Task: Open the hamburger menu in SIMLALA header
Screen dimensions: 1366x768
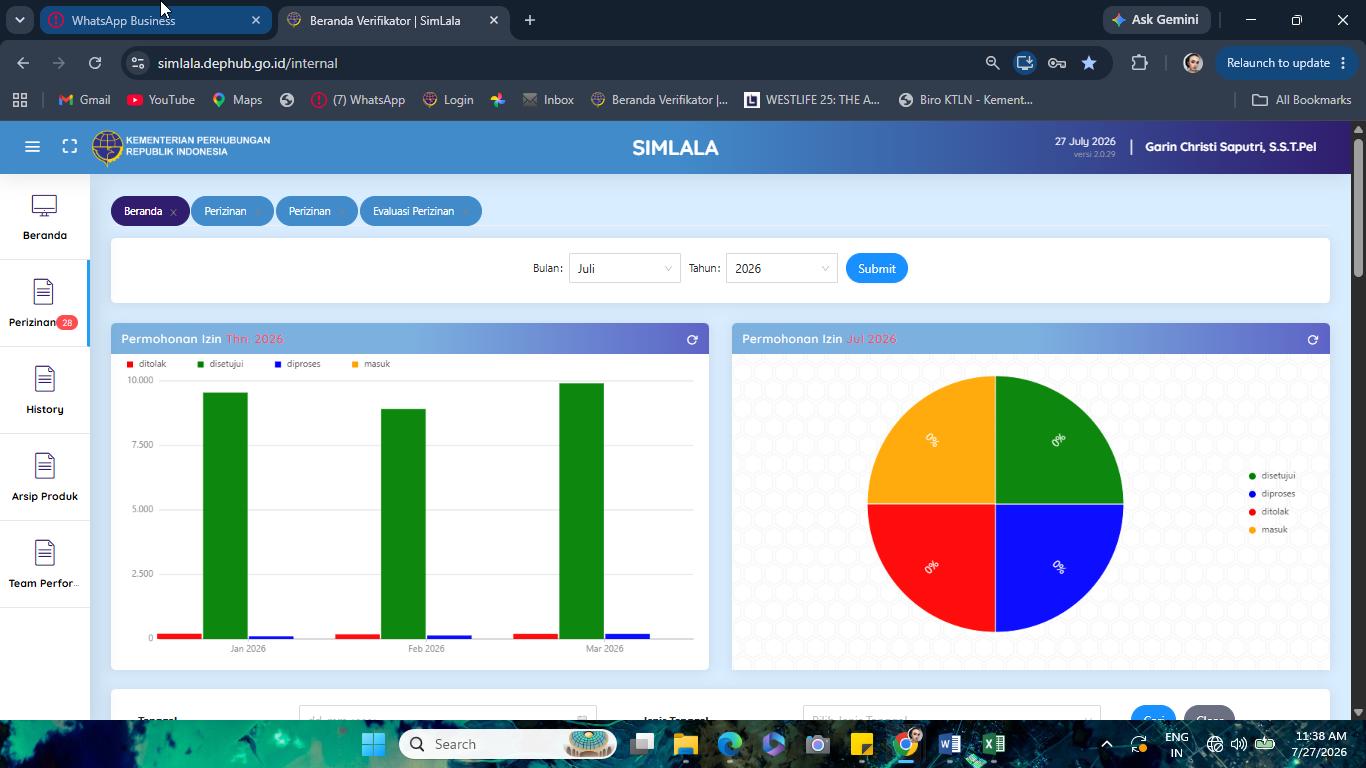Action: [32, 147]
